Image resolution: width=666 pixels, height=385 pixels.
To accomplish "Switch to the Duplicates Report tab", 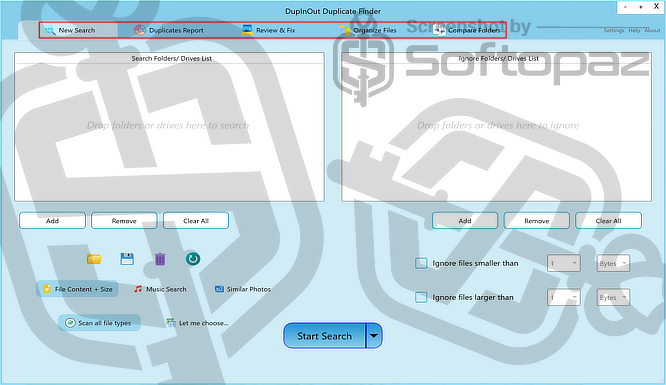I will (169, 30).
